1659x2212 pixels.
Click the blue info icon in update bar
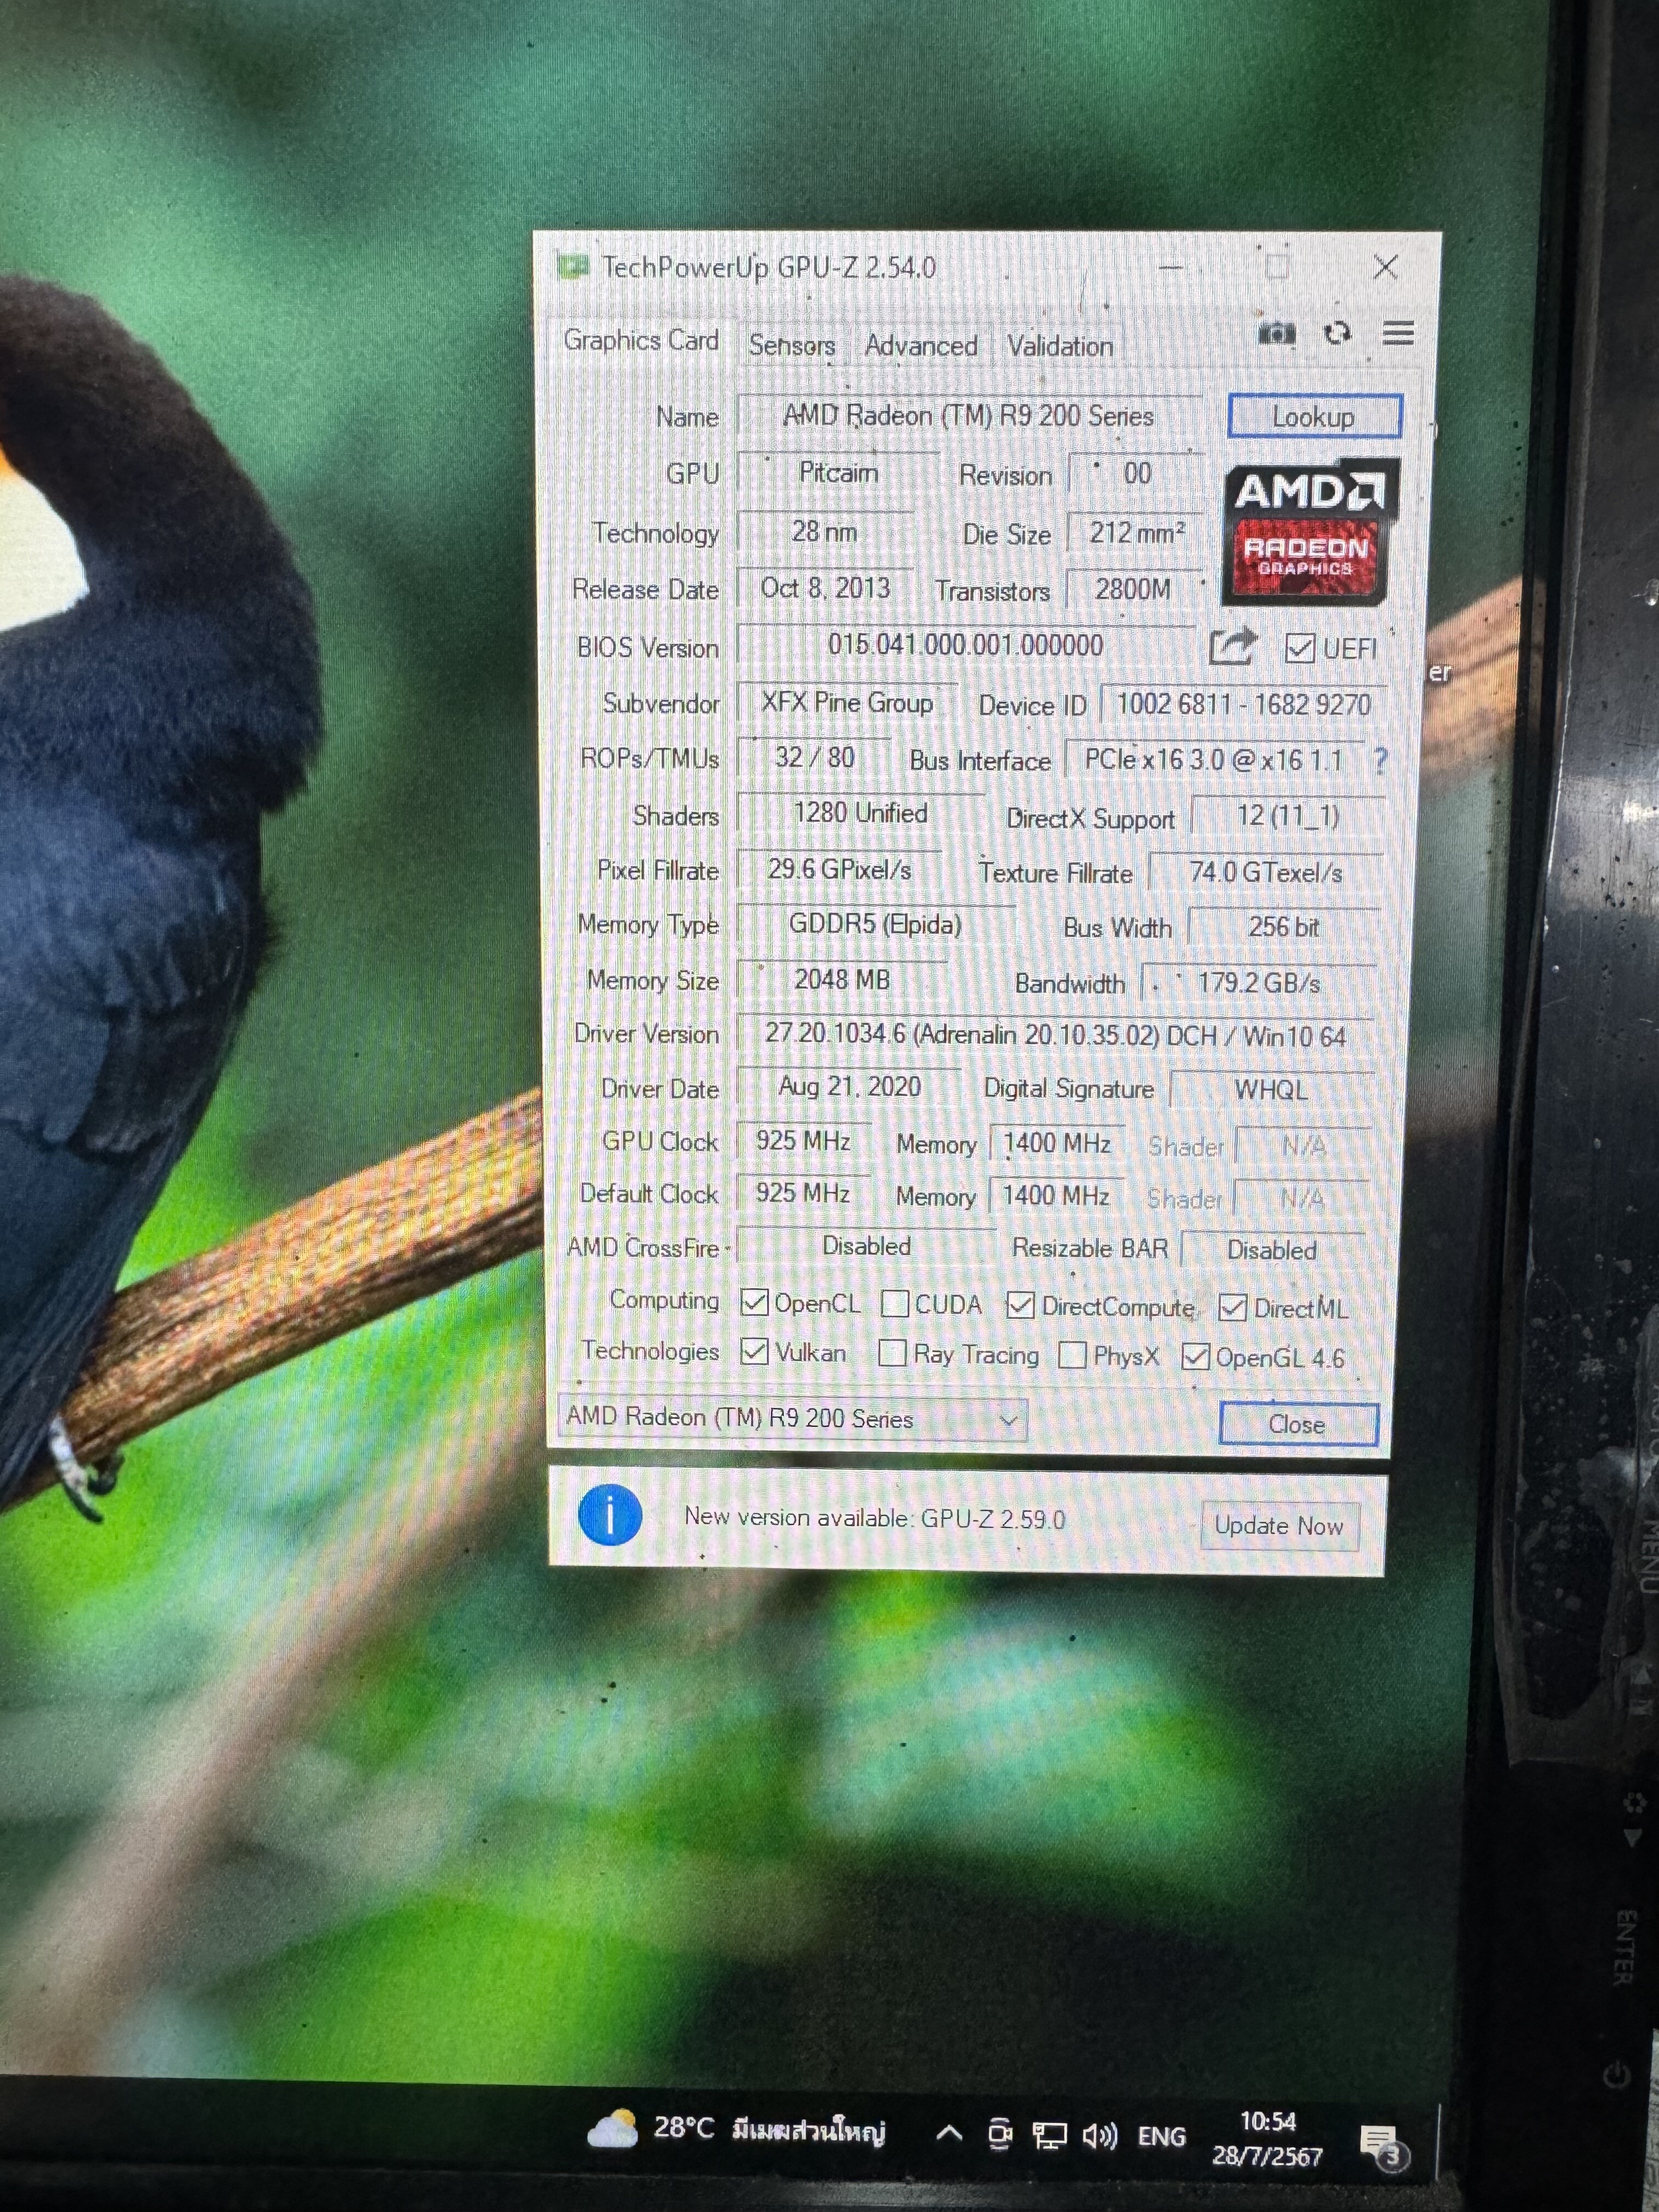coord(610,1515)
